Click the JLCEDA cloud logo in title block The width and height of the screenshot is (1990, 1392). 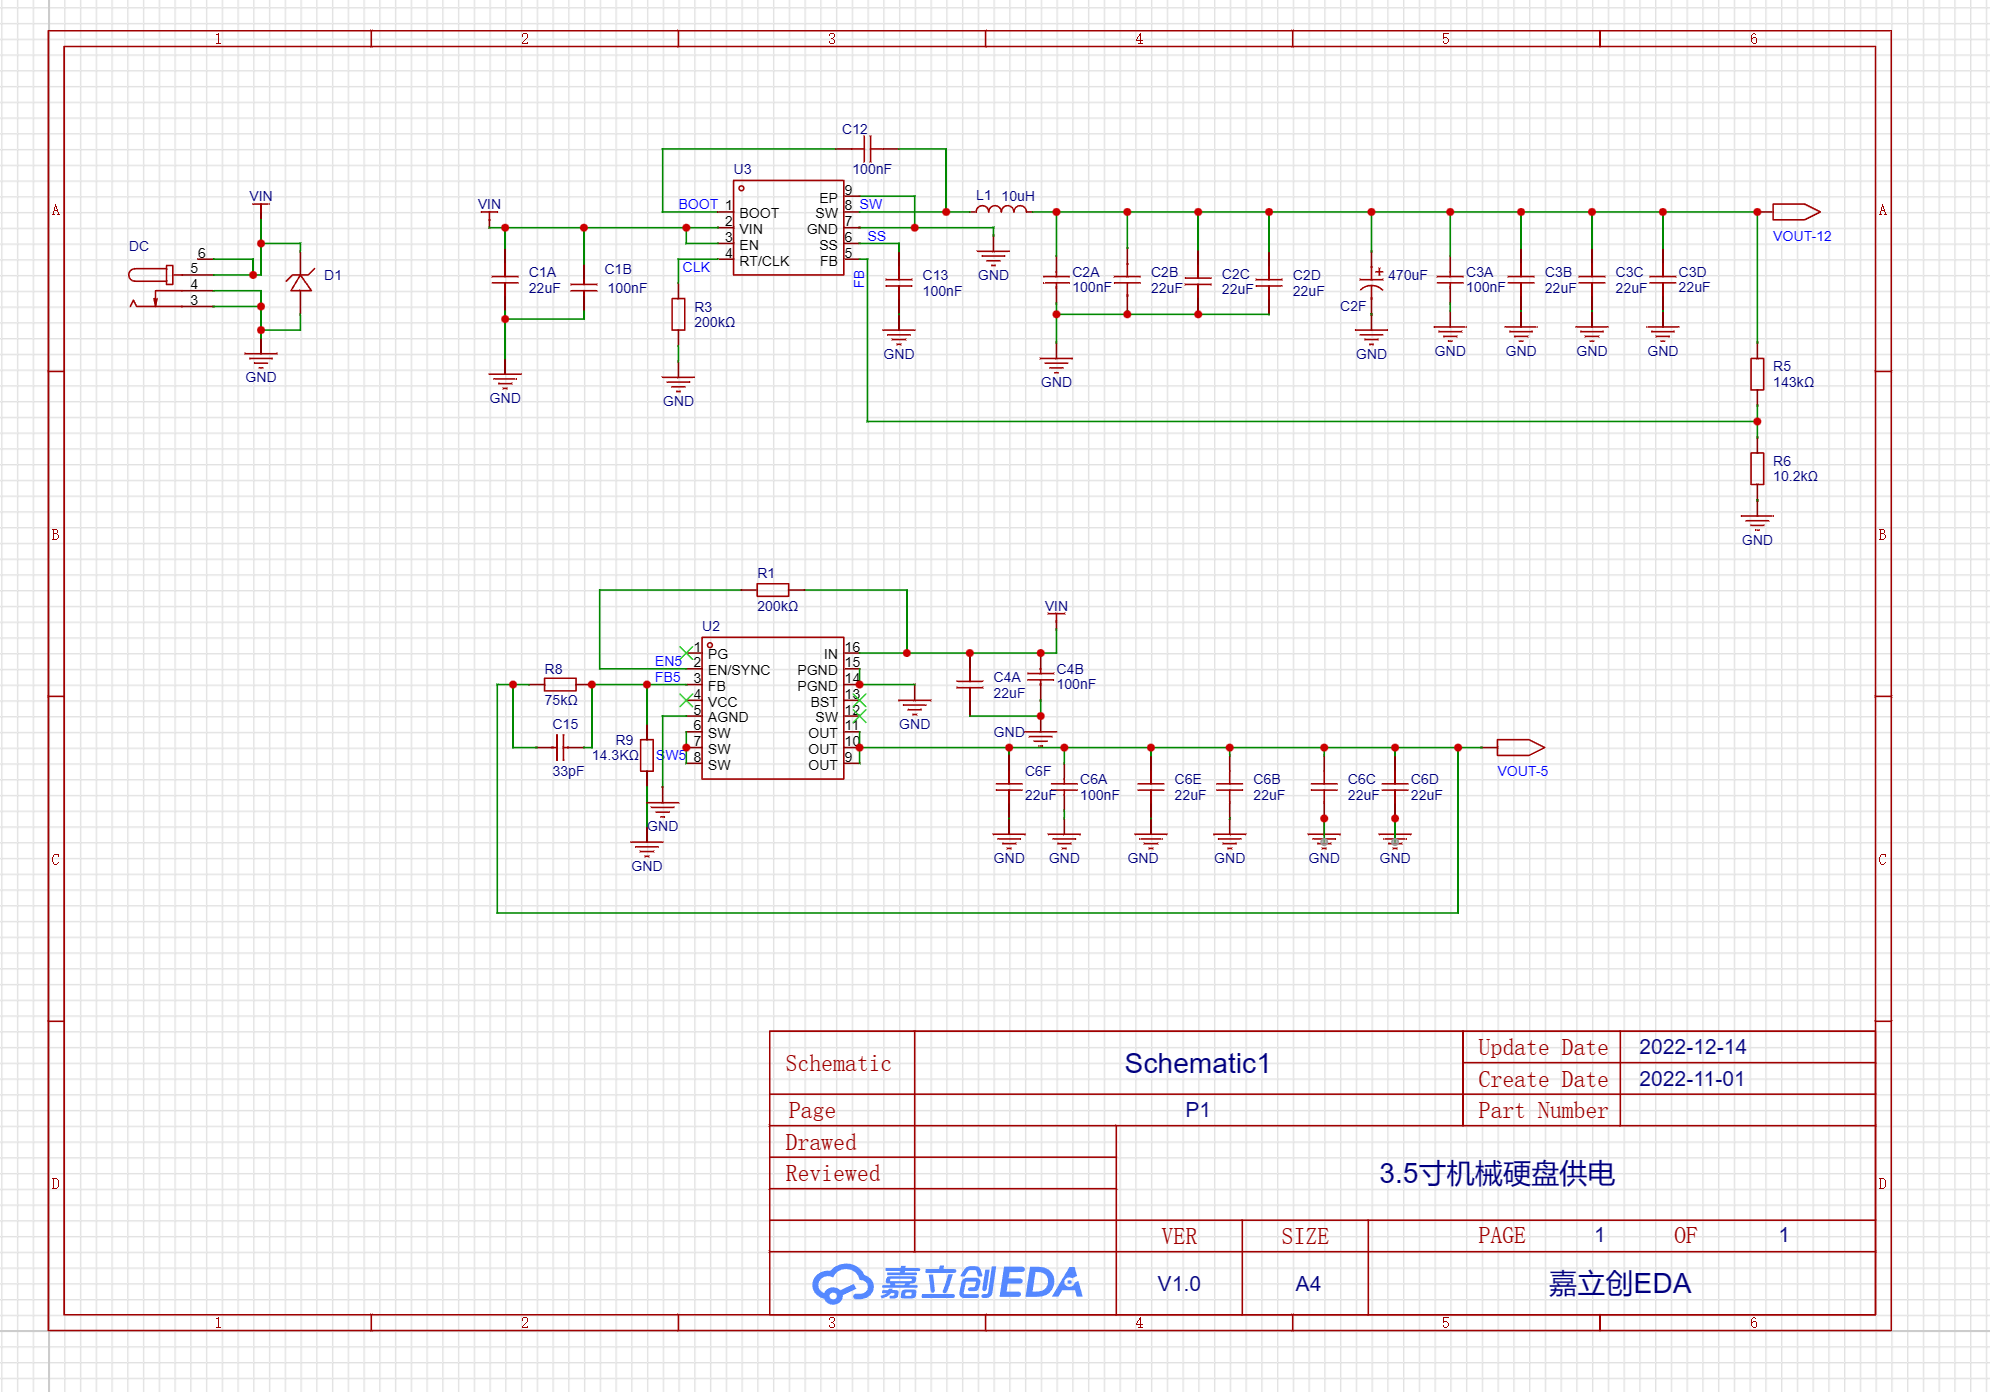coord(843,1283)
